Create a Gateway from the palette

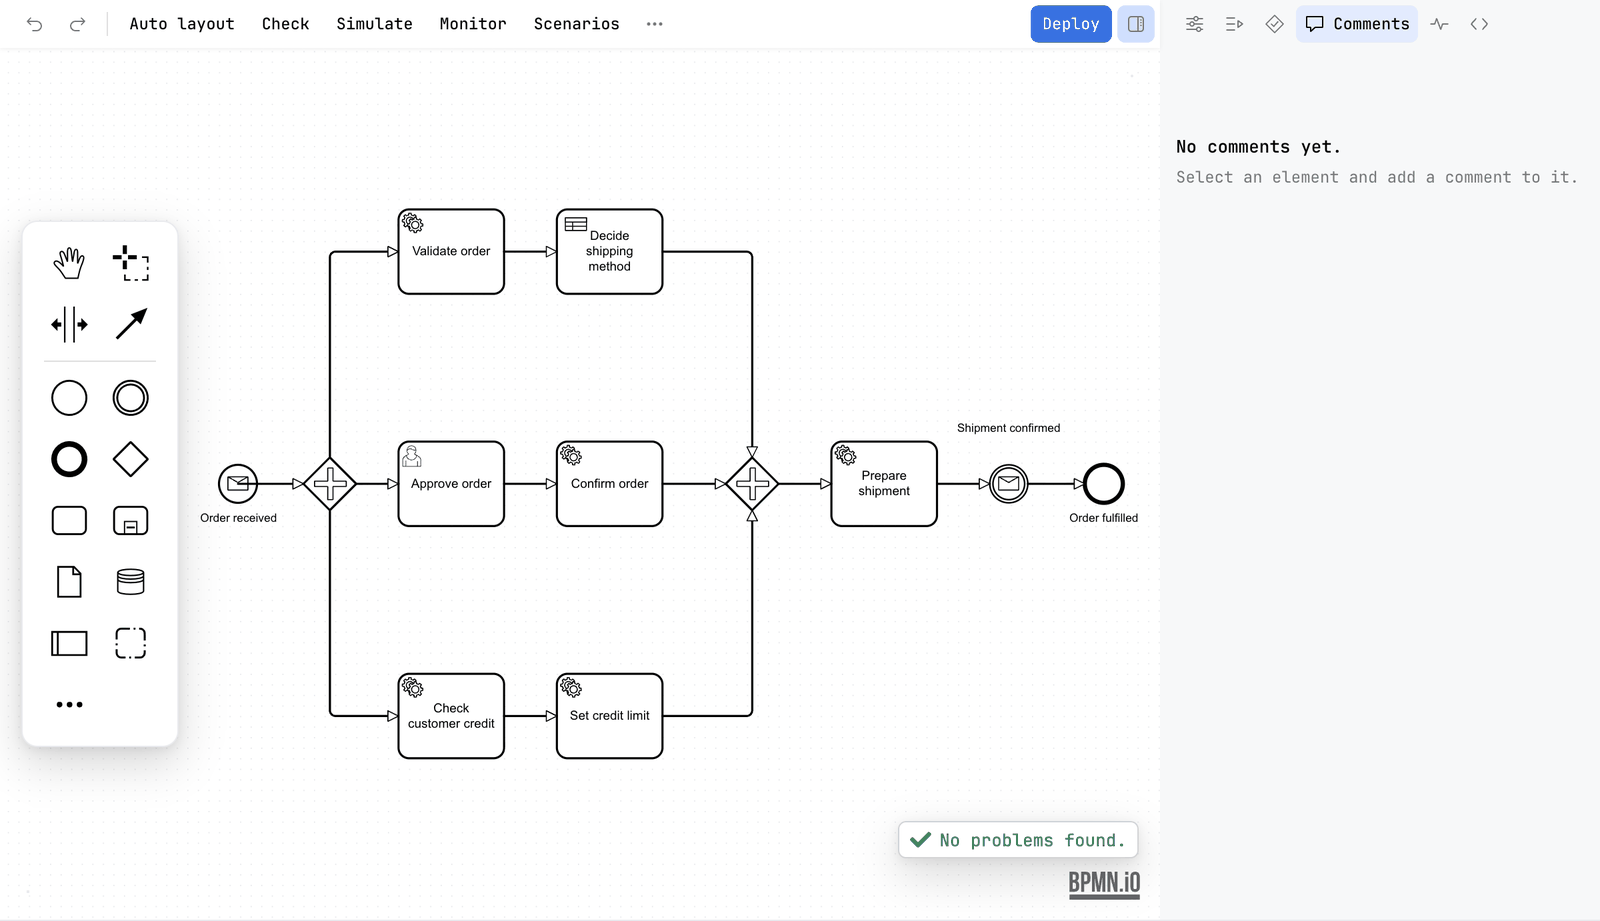(131, 460)
